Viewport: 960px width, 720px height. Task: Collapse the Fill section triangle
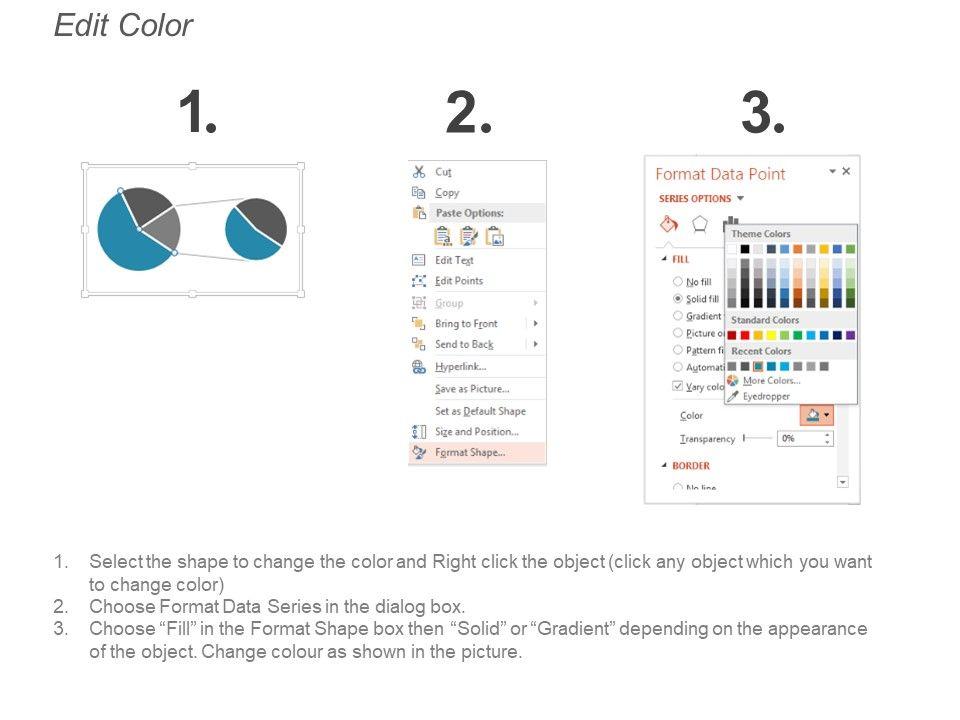coord(663,259)
